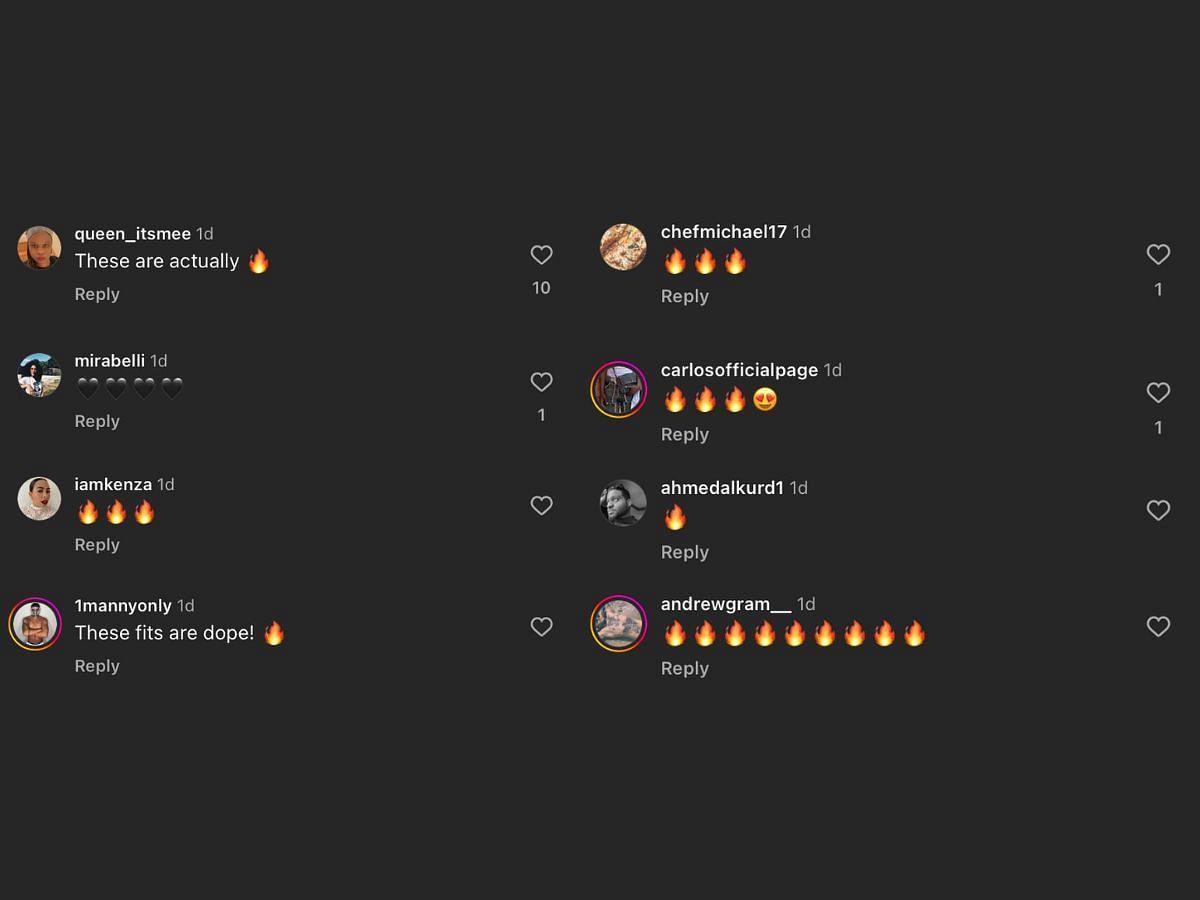The height and width of the screenshot is (900, 1200).
Task: Tap the heart on mirabelli's comment
Action: click(x=541, y=382)
